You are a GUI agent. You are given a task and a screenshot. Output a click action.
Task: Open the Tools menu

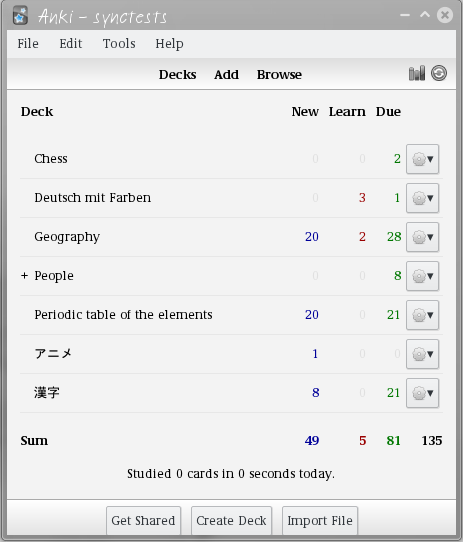(x=119, y=44)
